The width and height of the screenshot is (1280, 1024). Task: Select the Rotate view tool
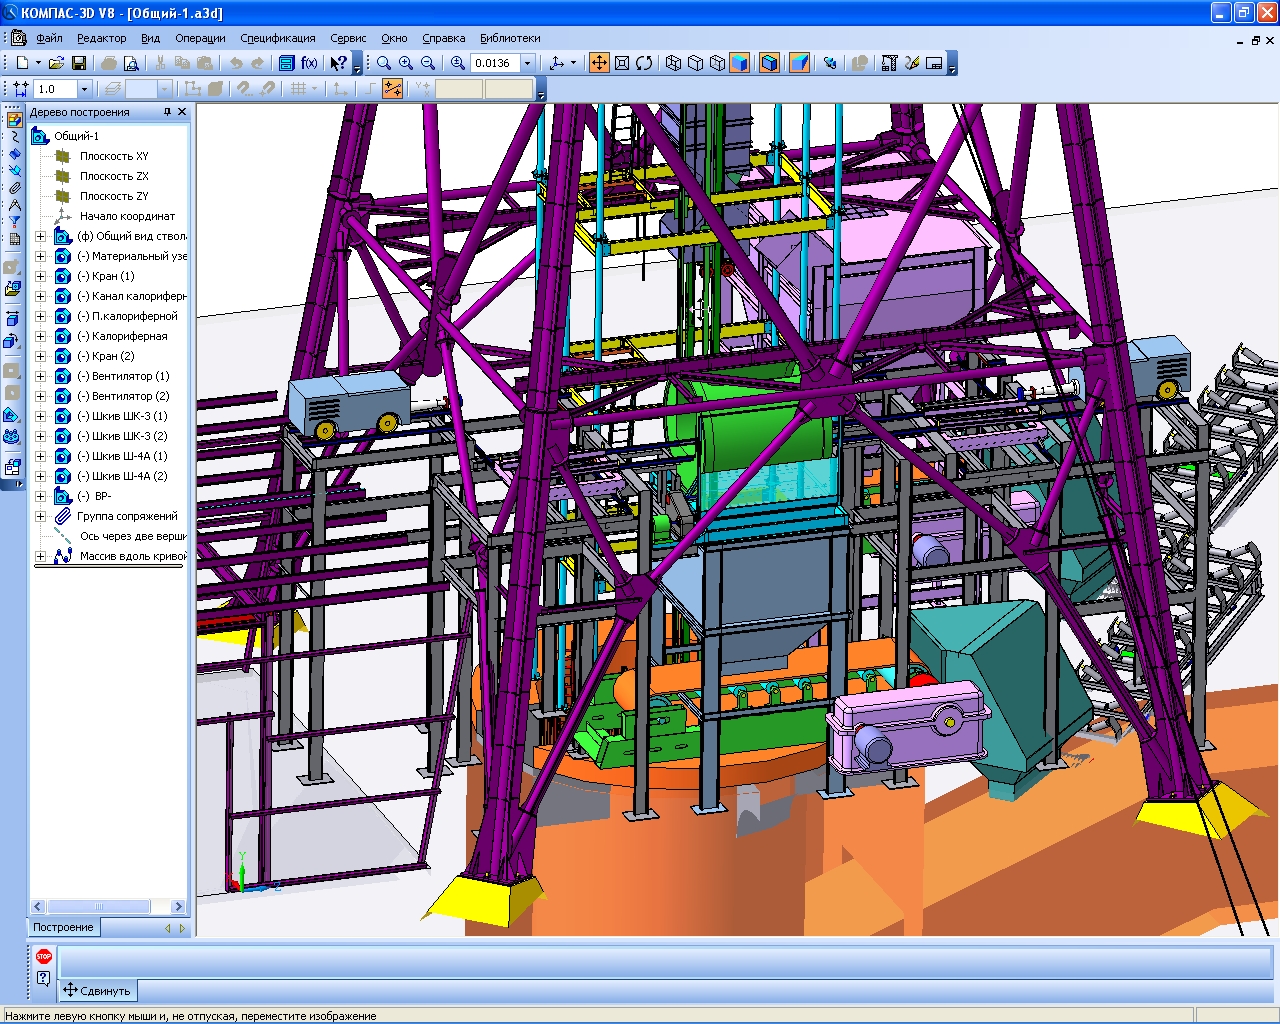644,63
